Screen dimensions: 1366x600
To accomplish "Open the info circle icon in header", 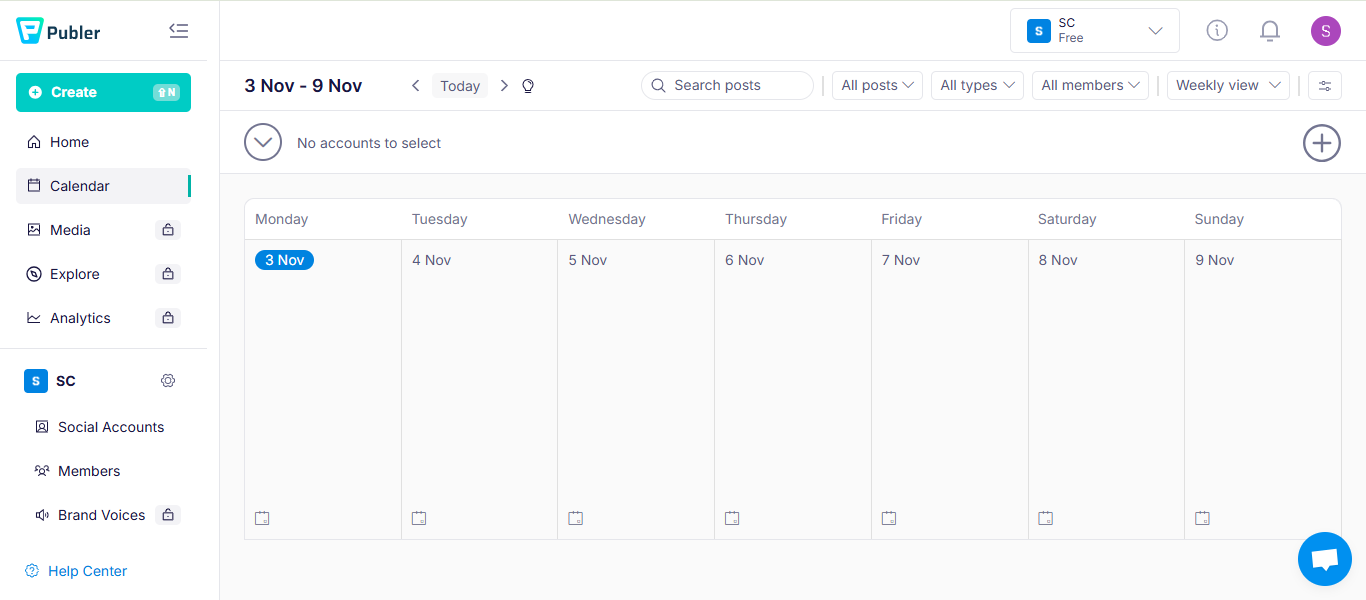I will point(1217,31).
